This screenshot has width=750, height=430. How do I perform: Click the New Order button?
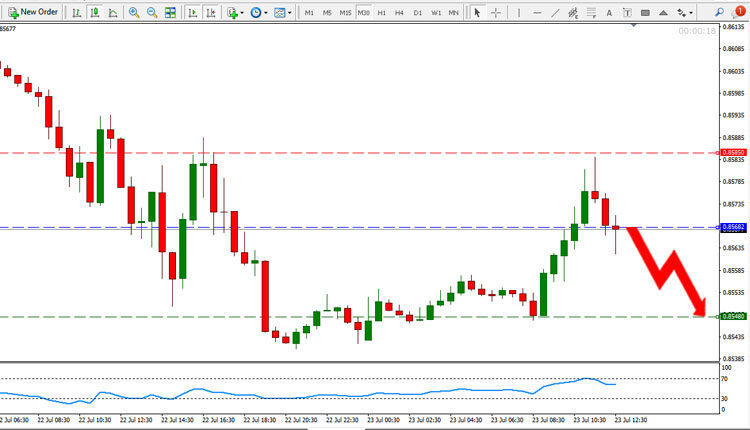[33, 12]
